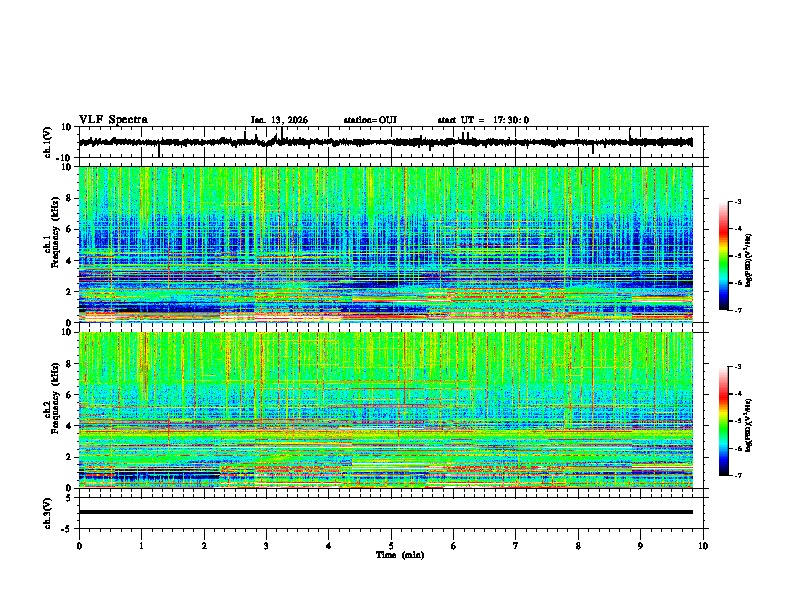Click the "VLF Spectra" title text
792x612 pixels.
113,120
